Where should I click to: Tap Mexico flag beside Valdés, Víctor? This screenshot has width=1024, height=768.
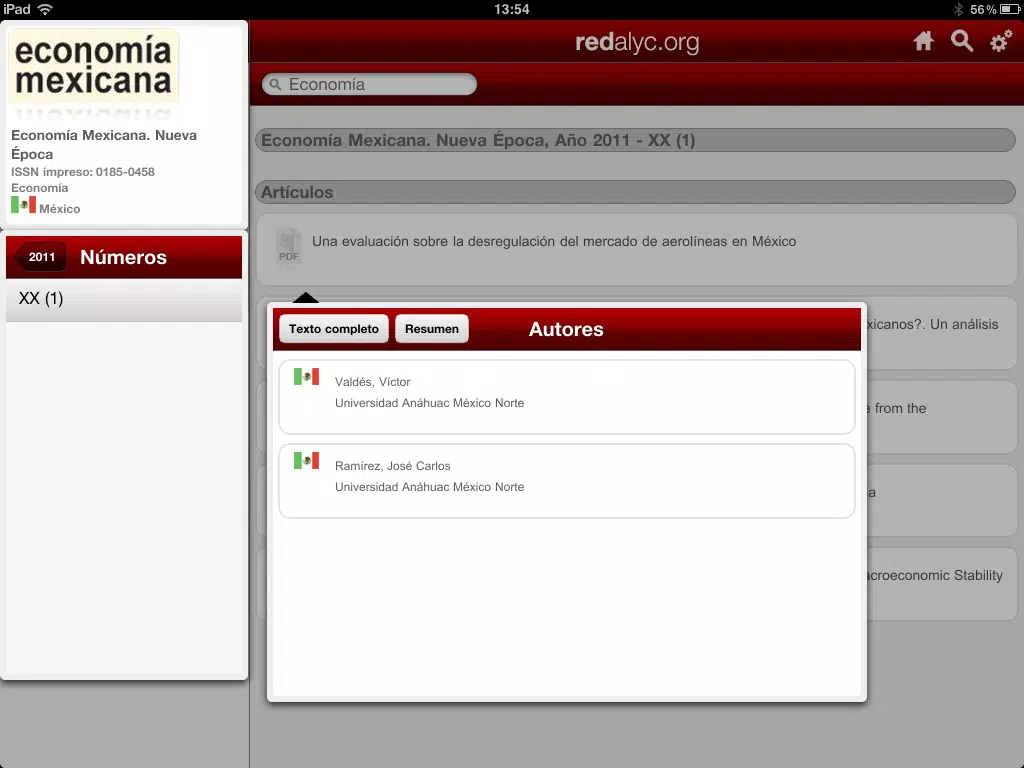[x=306, y=377]
